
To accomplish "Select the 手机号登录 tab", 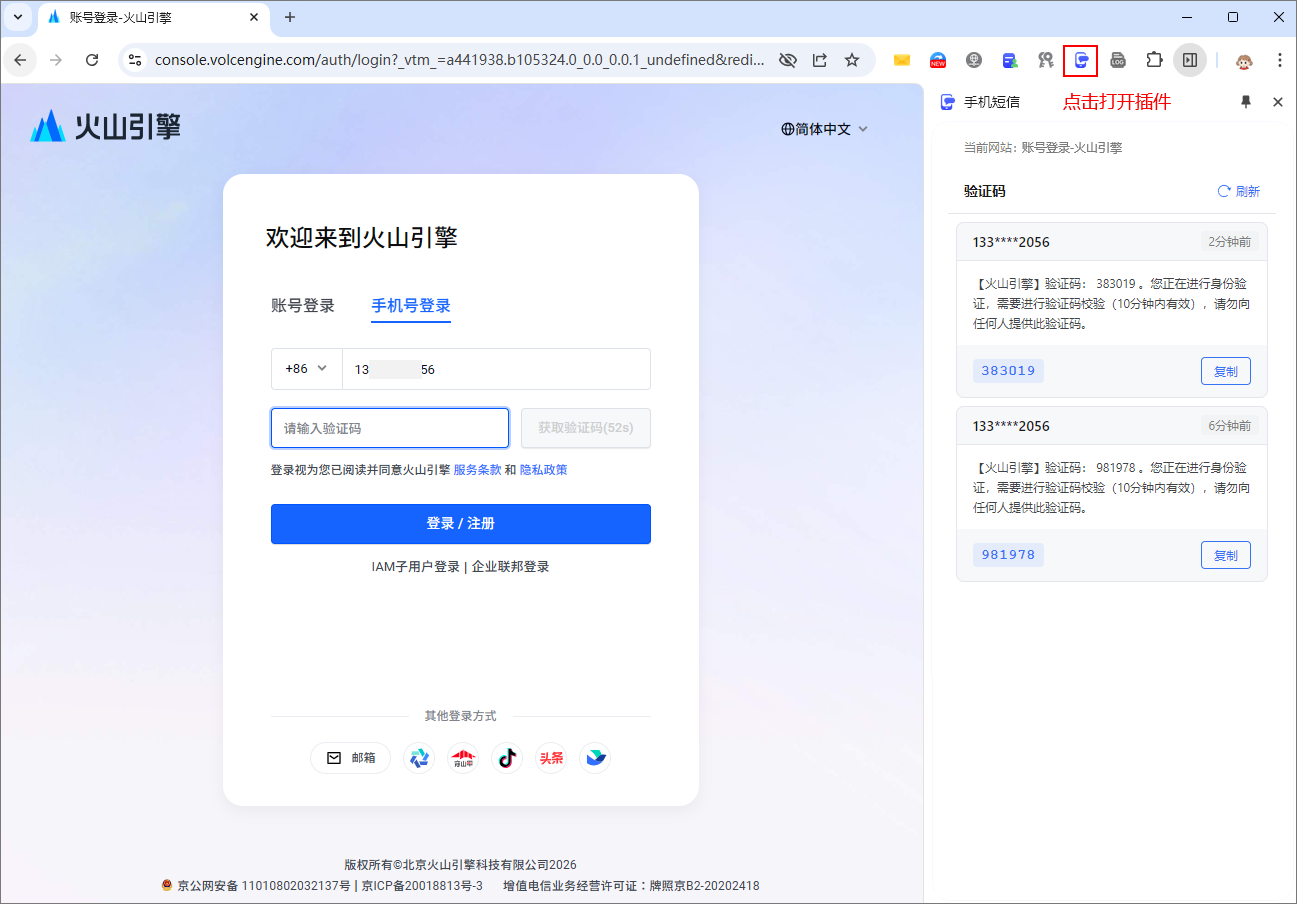I will point(411,306).
